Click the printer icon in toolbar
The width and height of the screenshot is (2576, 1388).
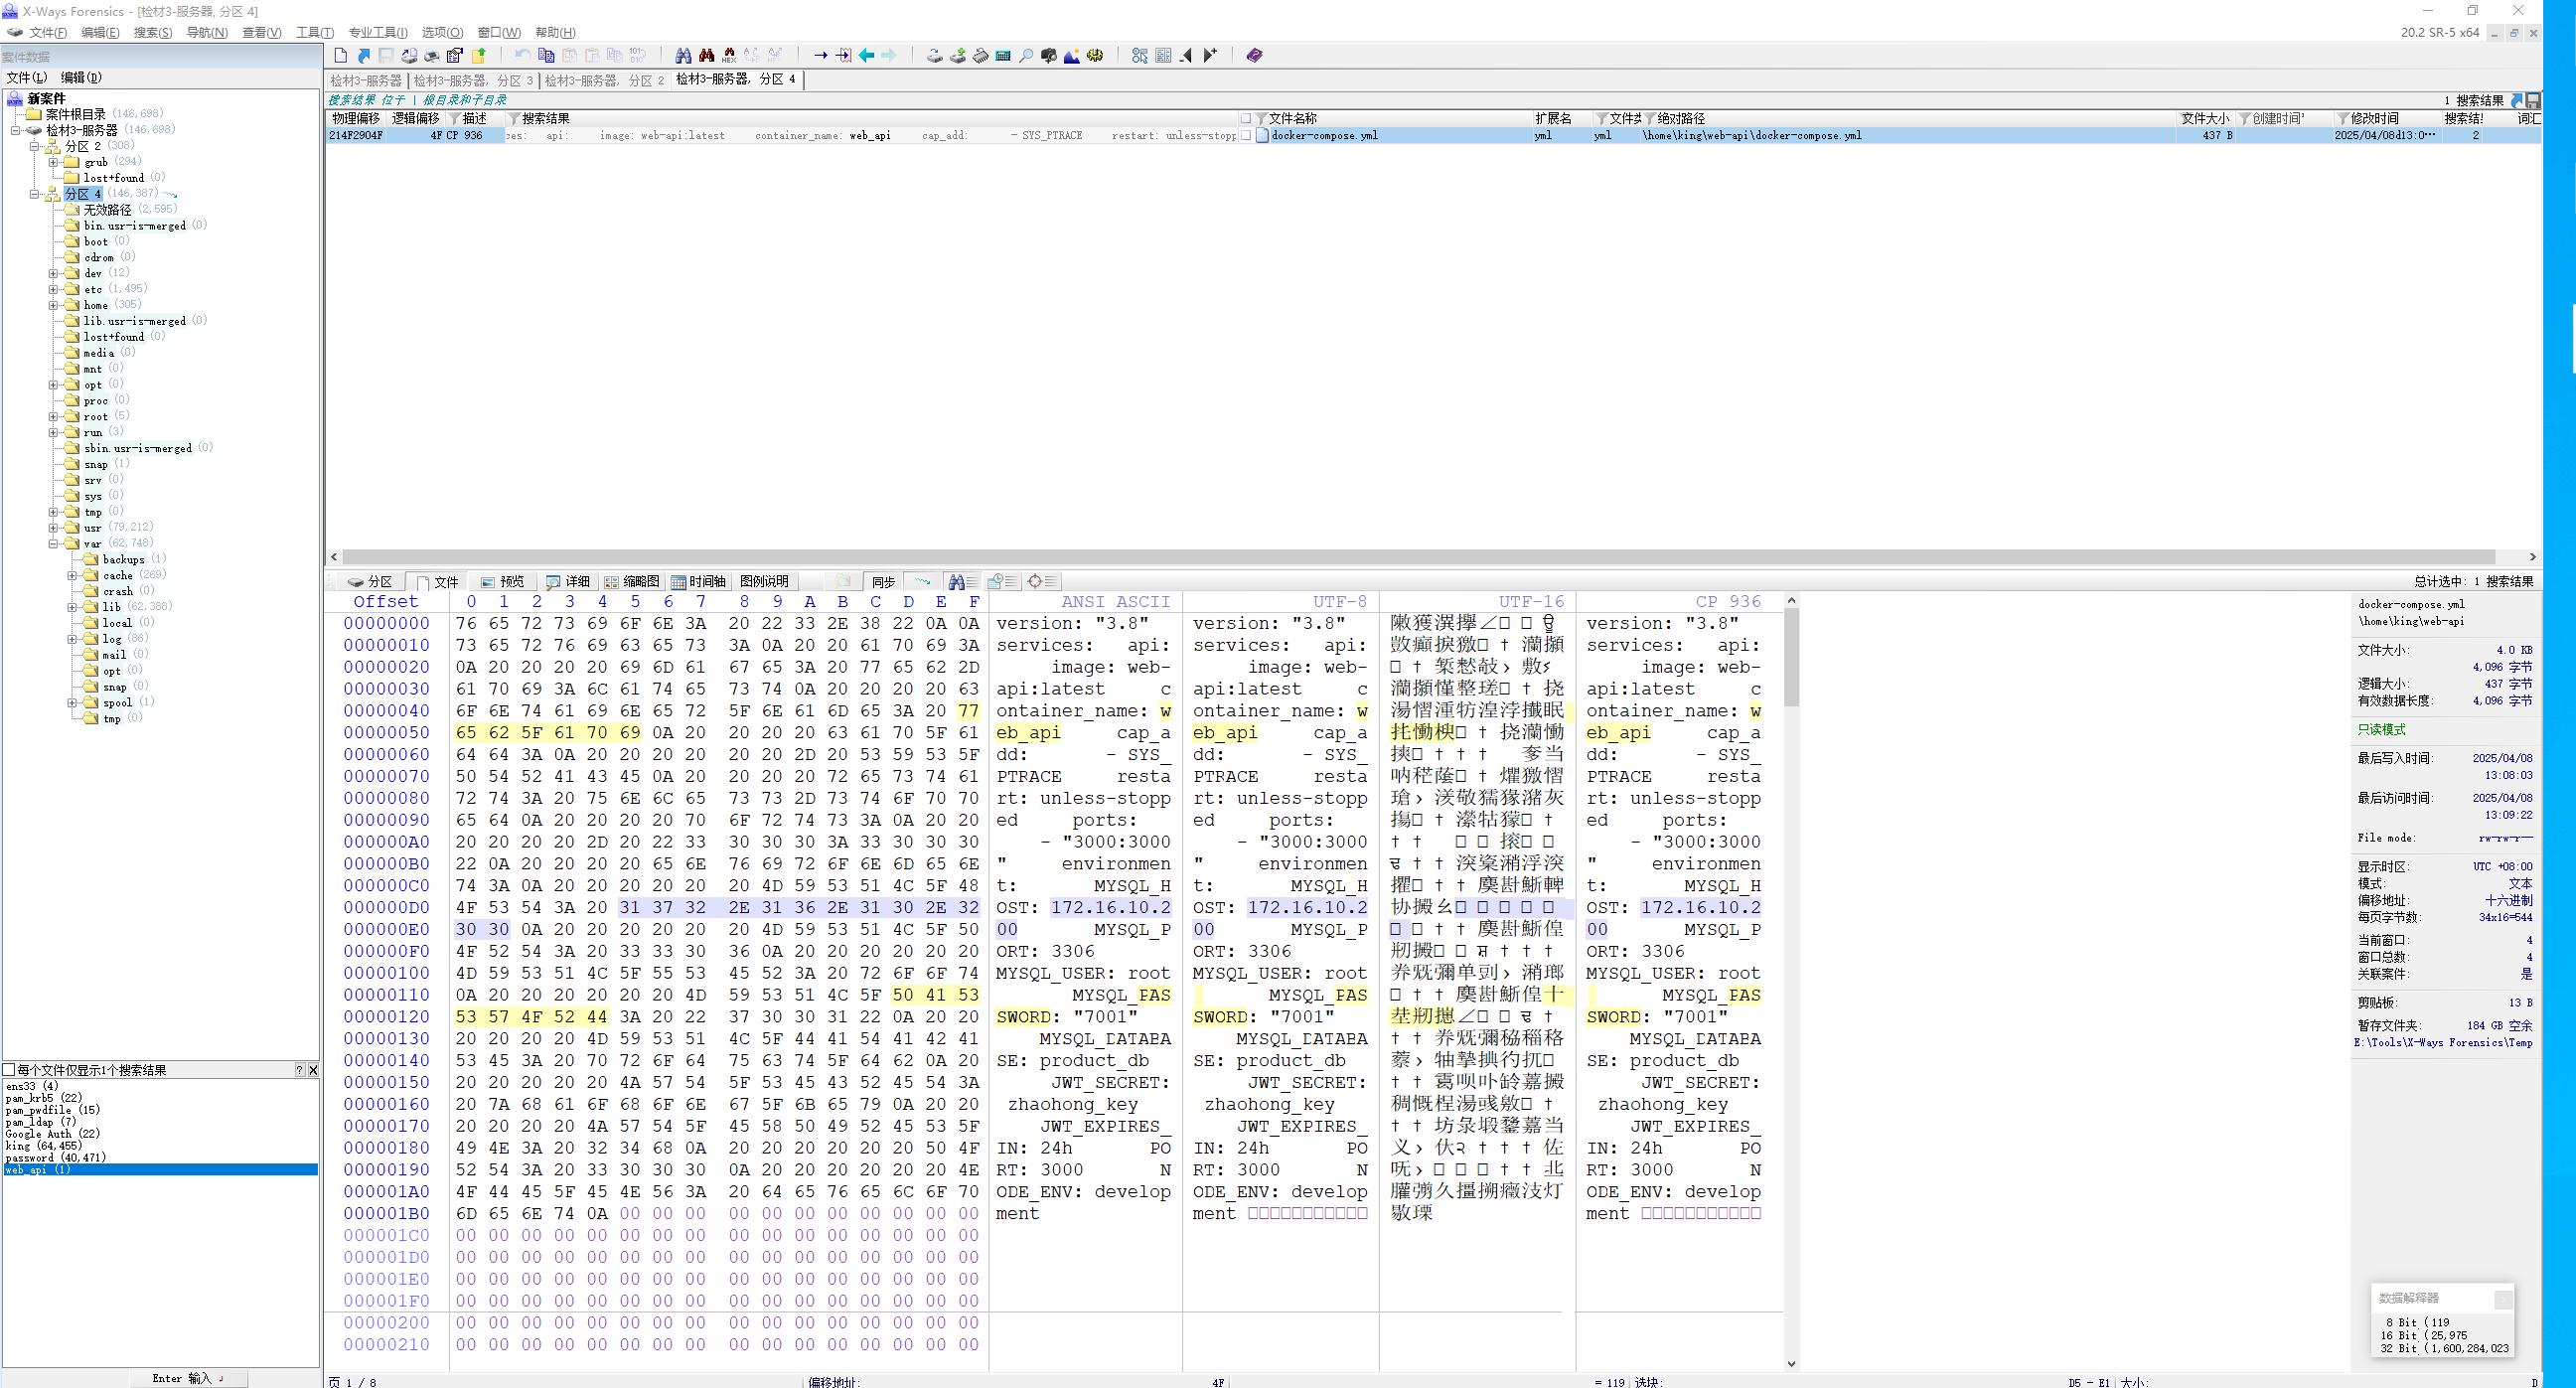click(x=432, y=56)
